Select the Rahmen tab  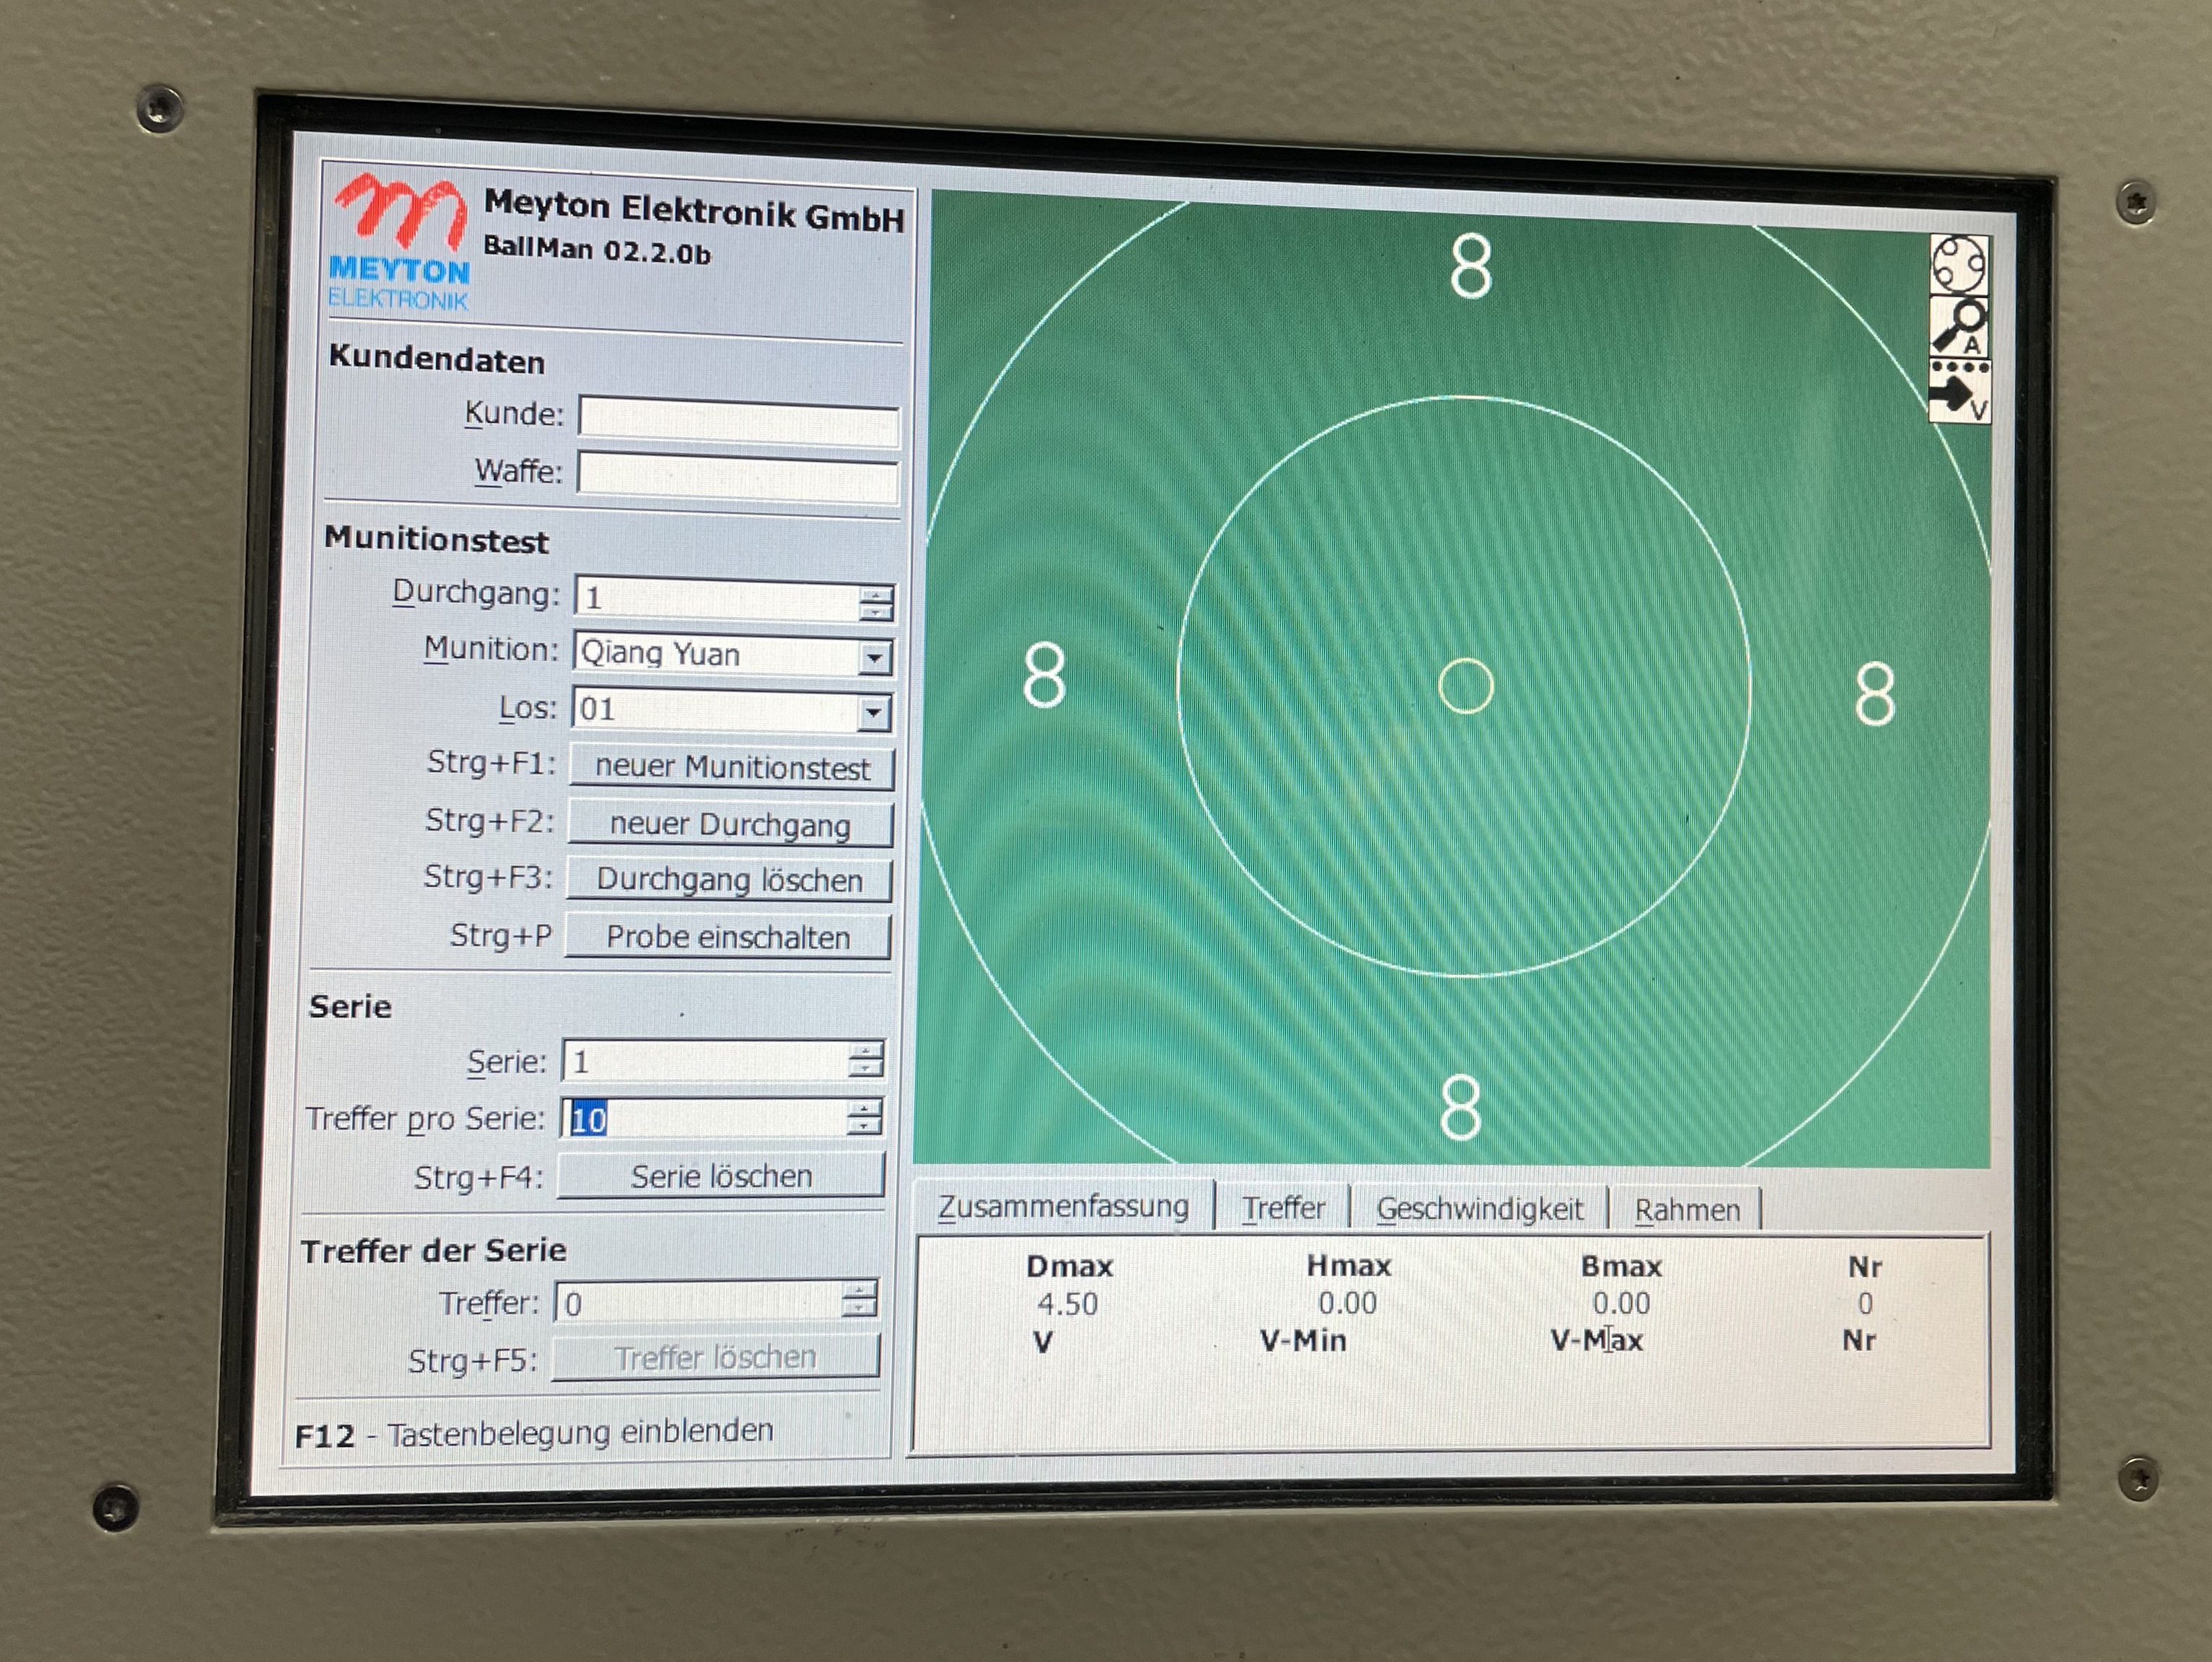click(x=1686, y=1210)
